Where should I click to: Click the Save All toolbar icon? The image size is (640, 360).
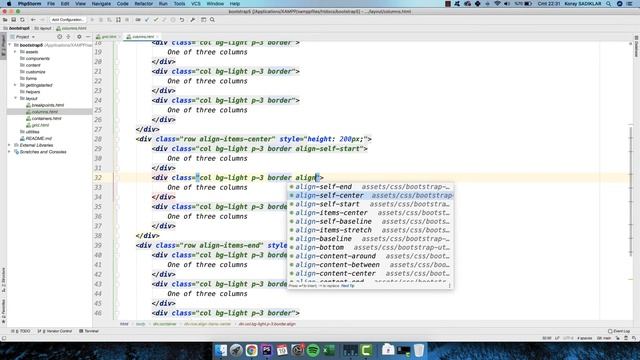[13, 20]
